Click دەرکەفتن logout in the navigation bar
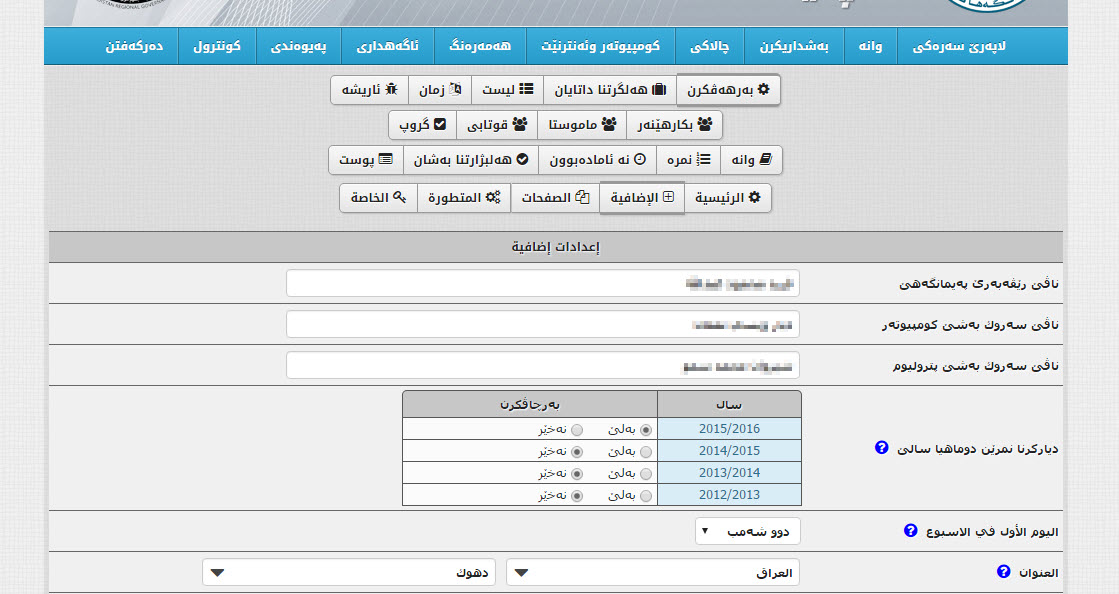This screenshot has height=594, width=1119. pos(135,47)
